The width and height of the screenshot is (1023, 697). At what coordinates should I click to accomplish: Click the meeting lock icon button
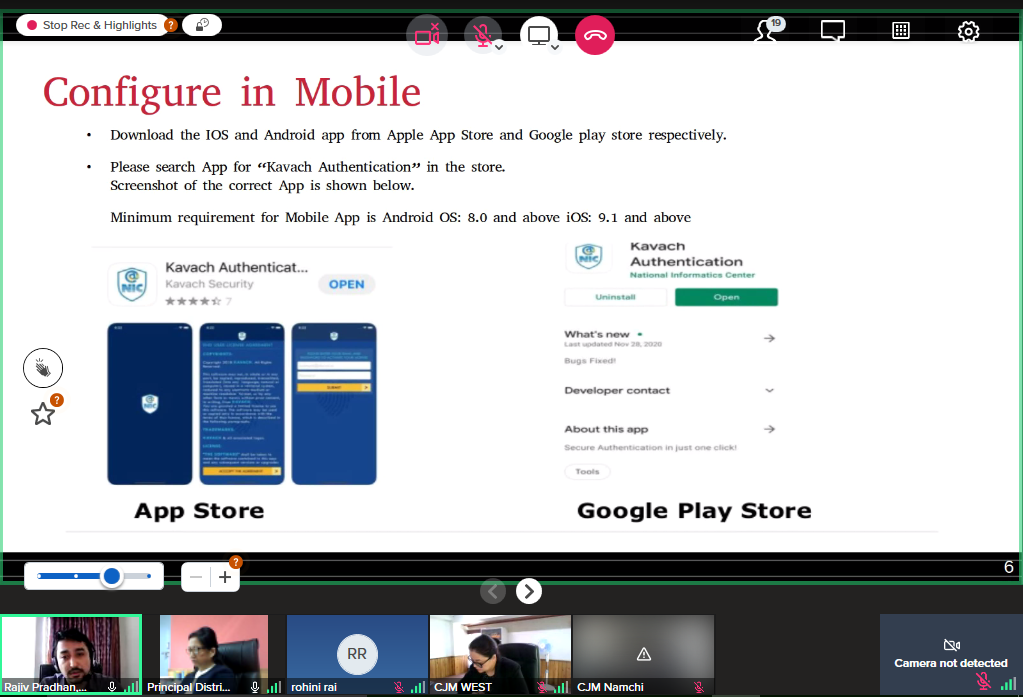click(x=202, y=25)
